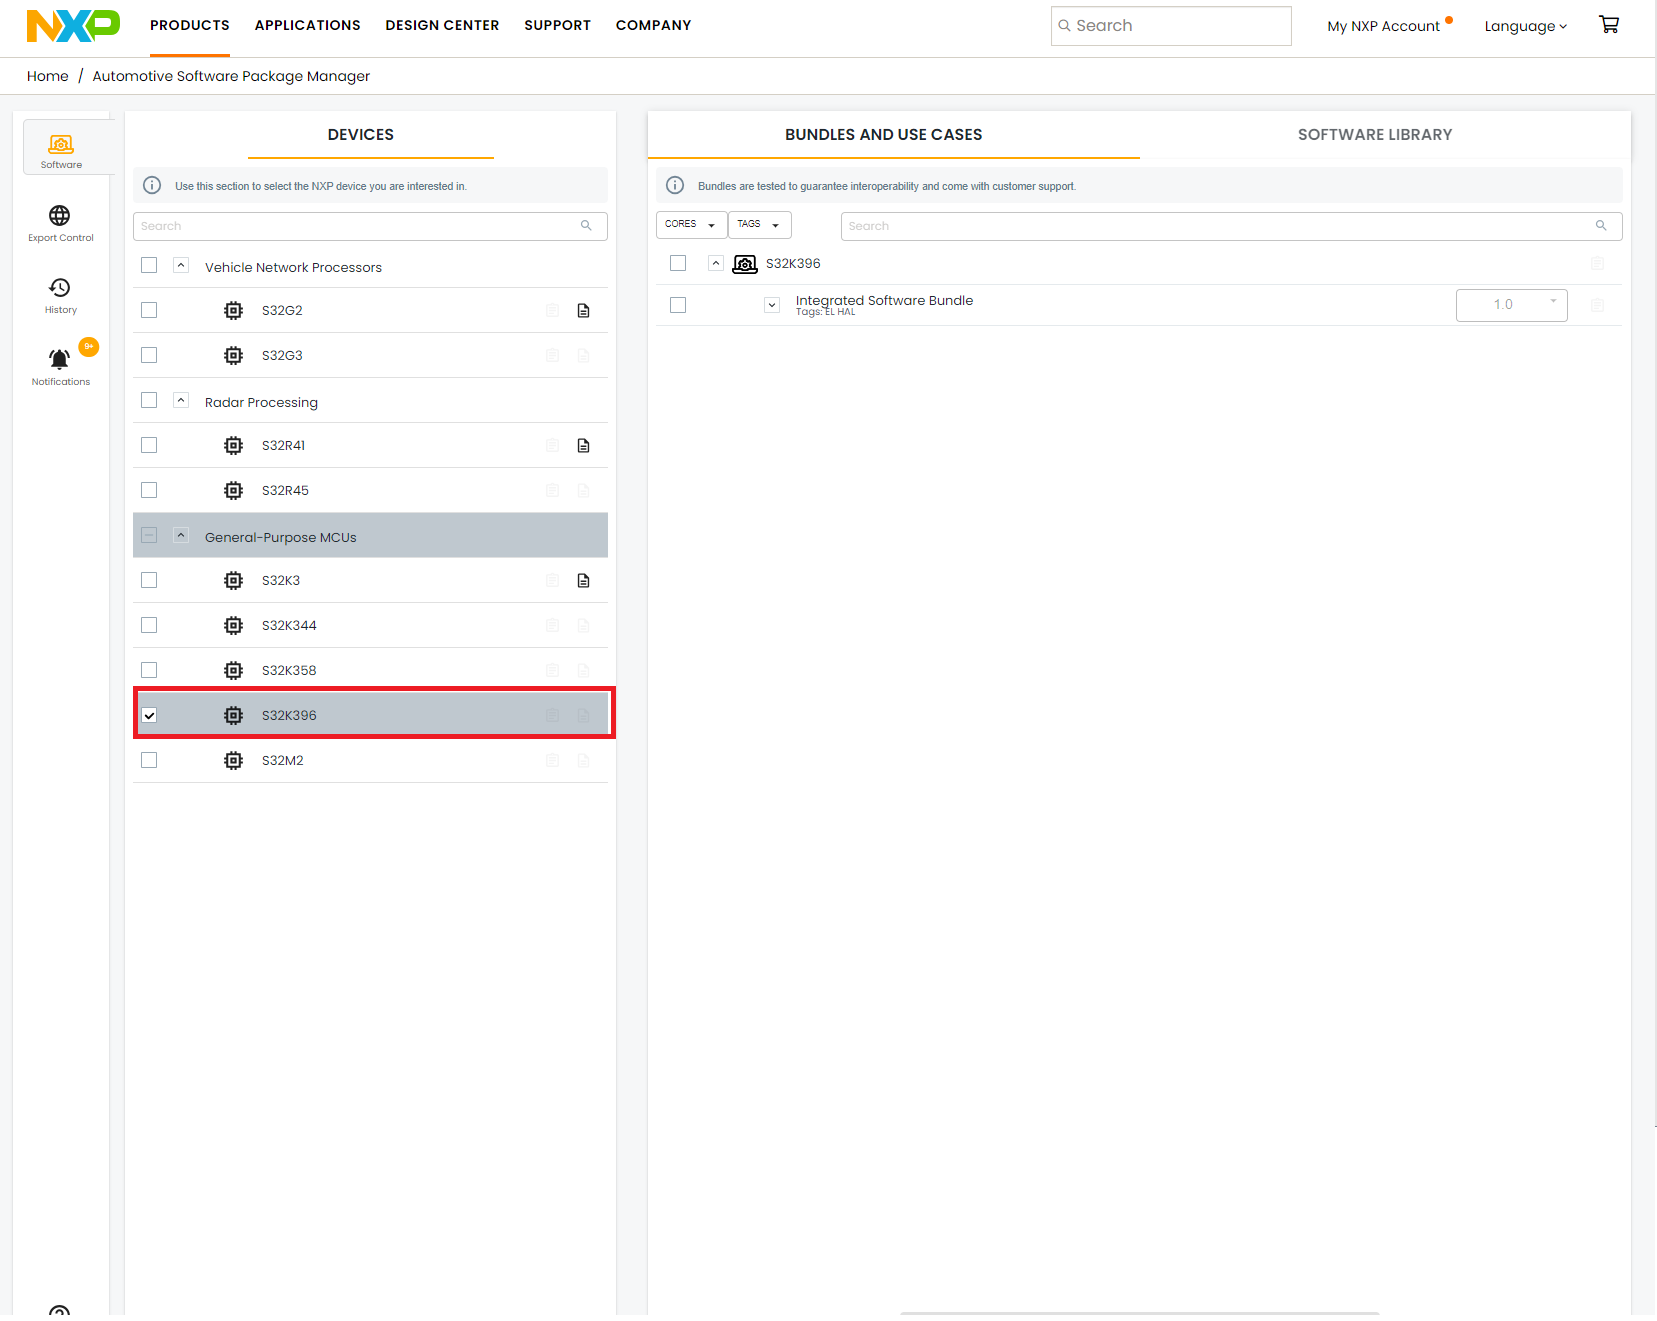
Task: Open the bundle version 1.0 dropdown
Action: pyautogui.click(x=1511, y=305)
